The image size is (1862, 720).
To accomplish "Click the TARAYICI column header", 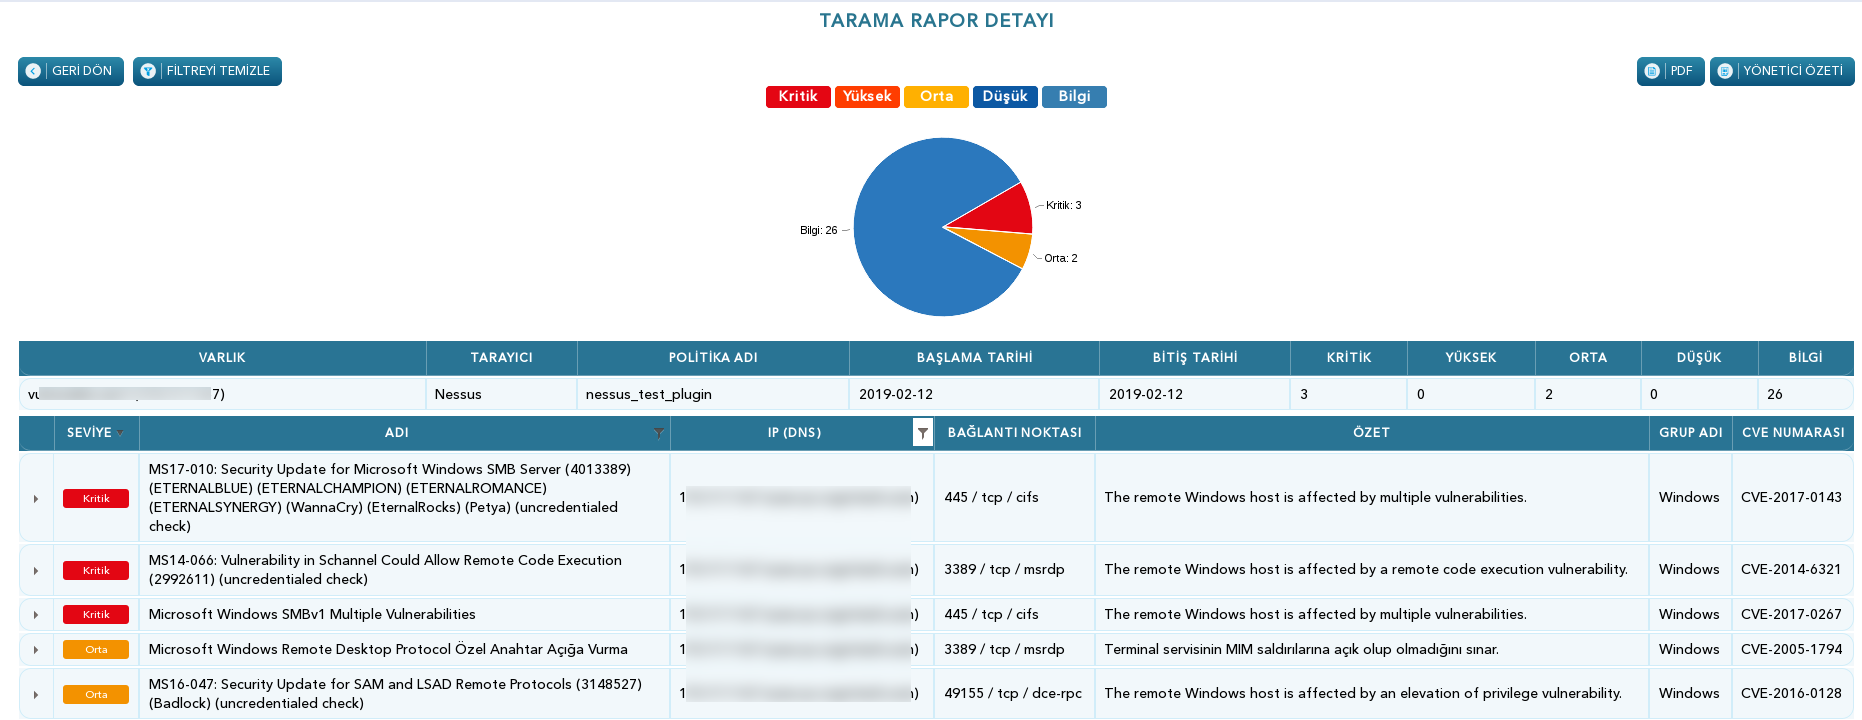I will pos(502,358).
